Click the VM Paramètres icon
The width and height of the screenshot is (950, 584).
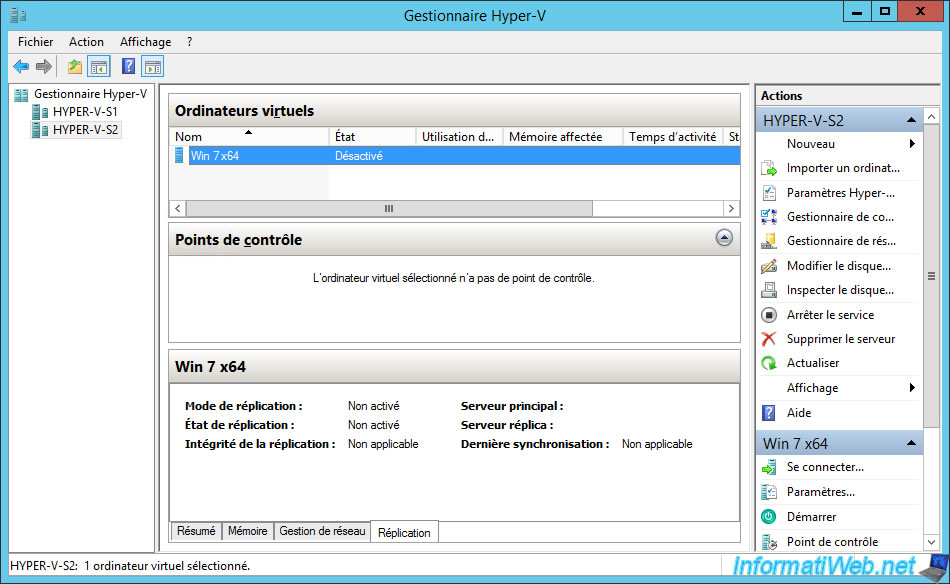pos(769,492)
